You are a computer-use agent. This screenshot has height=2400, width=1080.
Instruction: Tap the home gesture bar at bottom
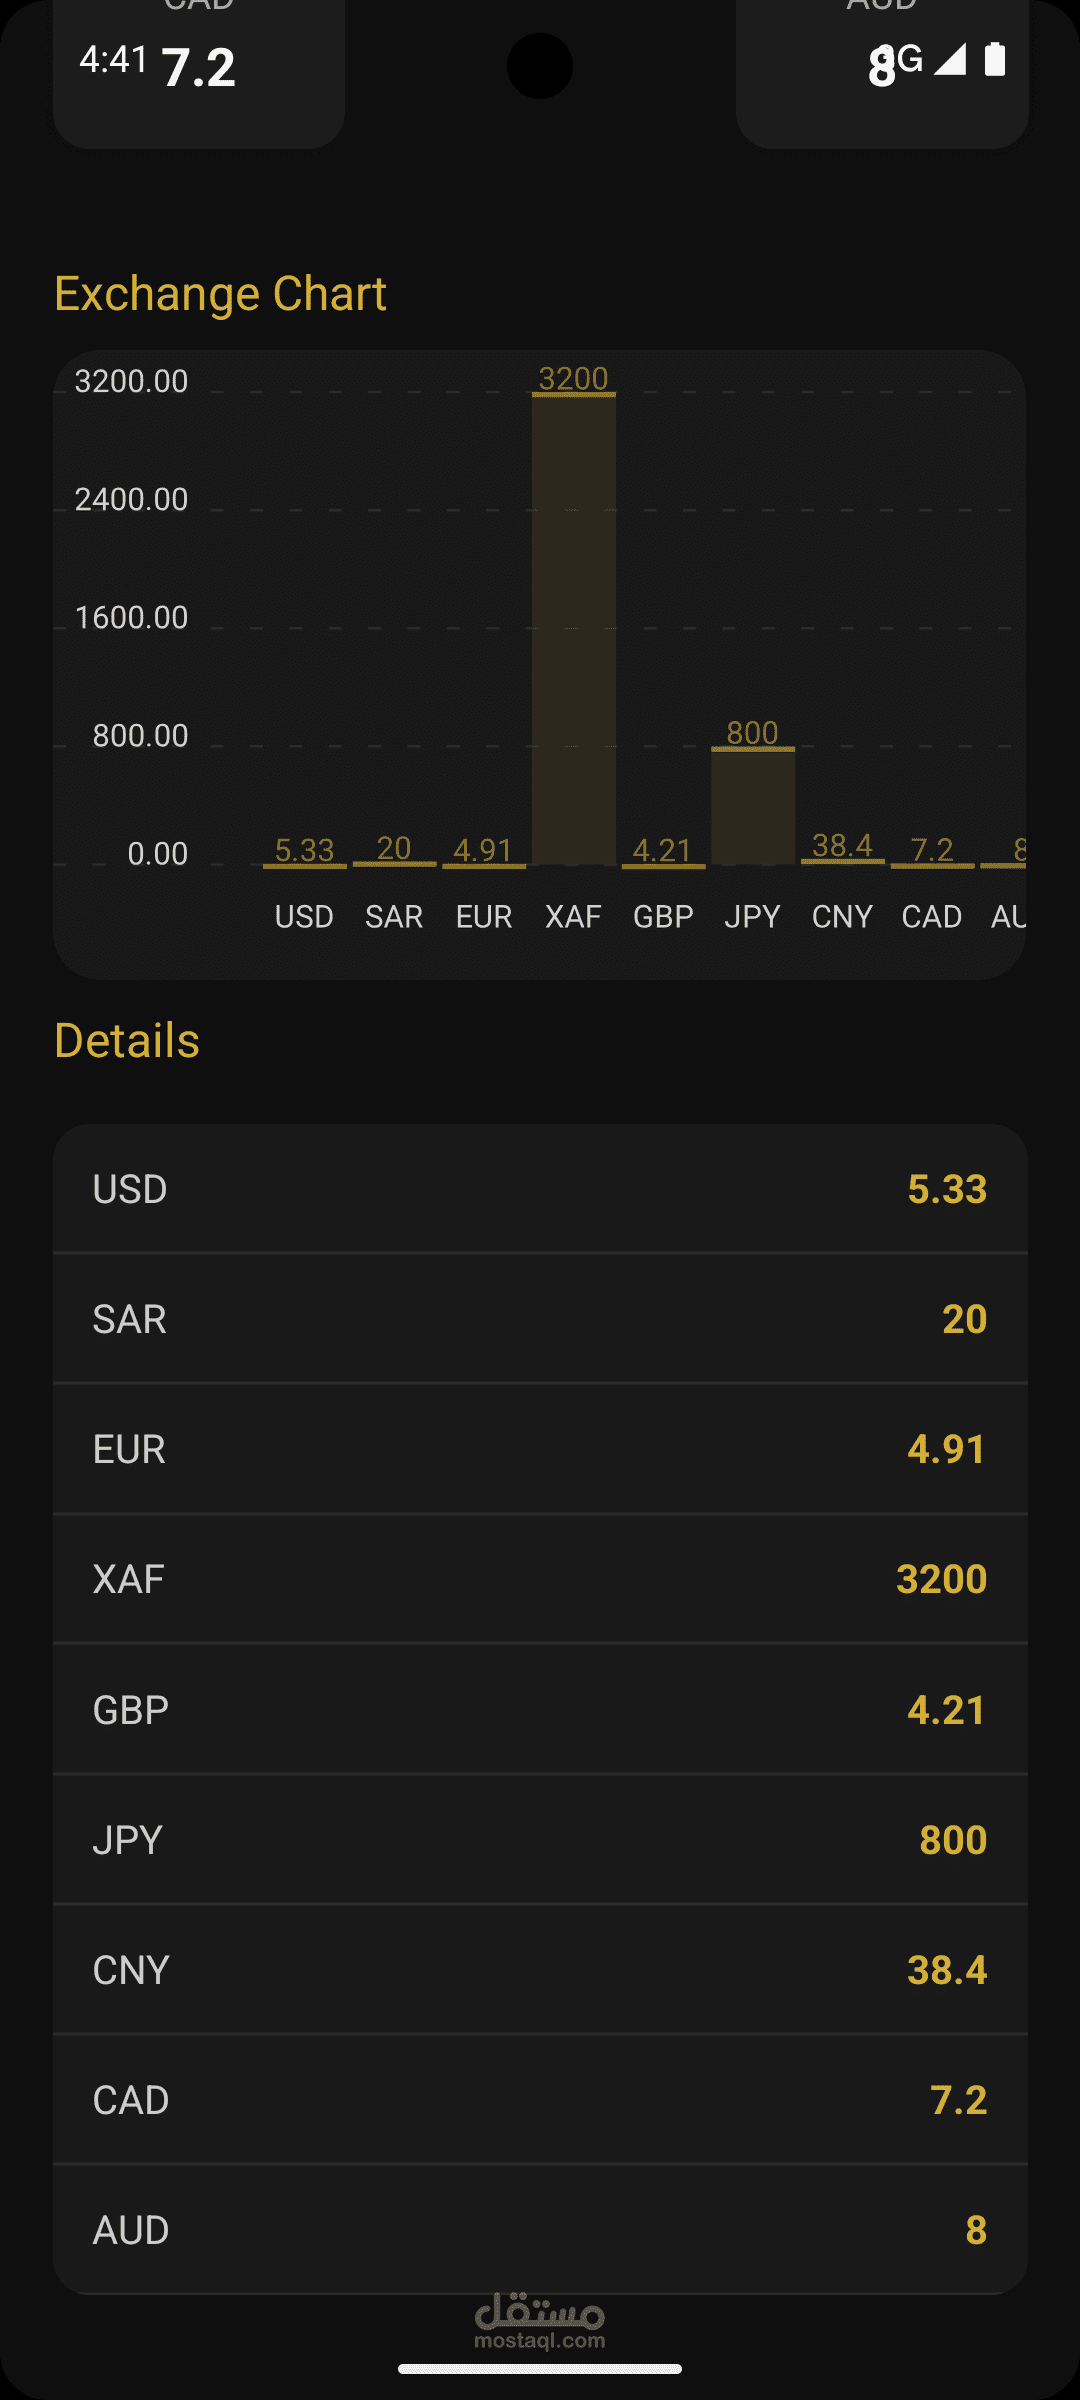click(x=540, y=2368)
